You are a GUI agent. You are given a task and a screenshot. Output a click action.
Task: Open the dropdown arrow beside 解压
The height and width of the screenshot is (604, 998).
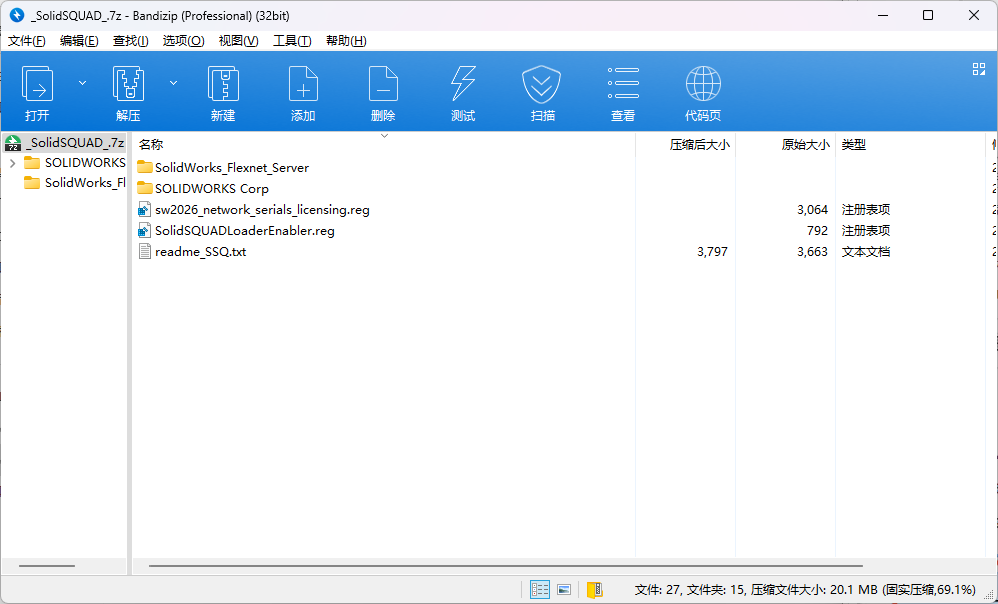(x=173, y=82)
